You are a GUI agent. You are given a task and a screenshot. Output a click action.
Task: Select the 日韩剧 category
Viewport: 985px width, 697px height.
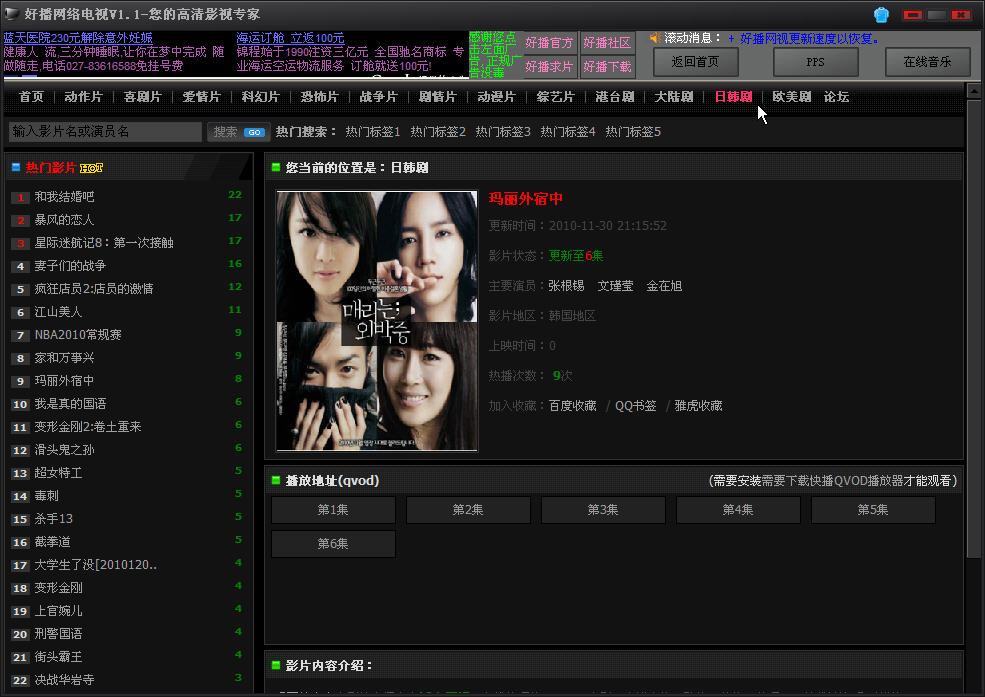733,97
